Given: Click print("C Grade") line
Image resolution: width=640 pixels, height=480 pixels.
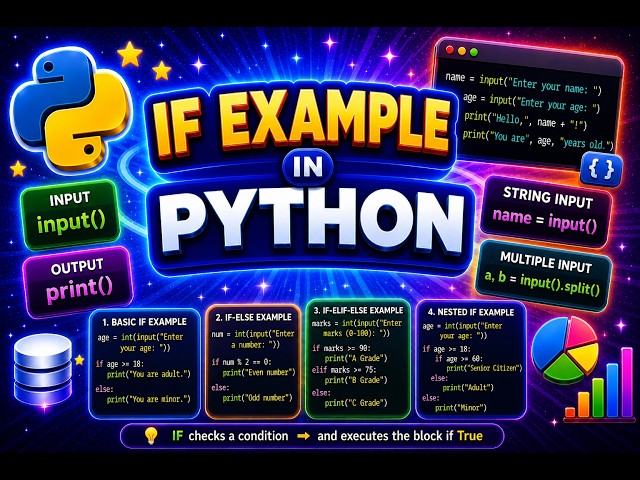Looking at the screenshot, I should [x=356, y=403].
